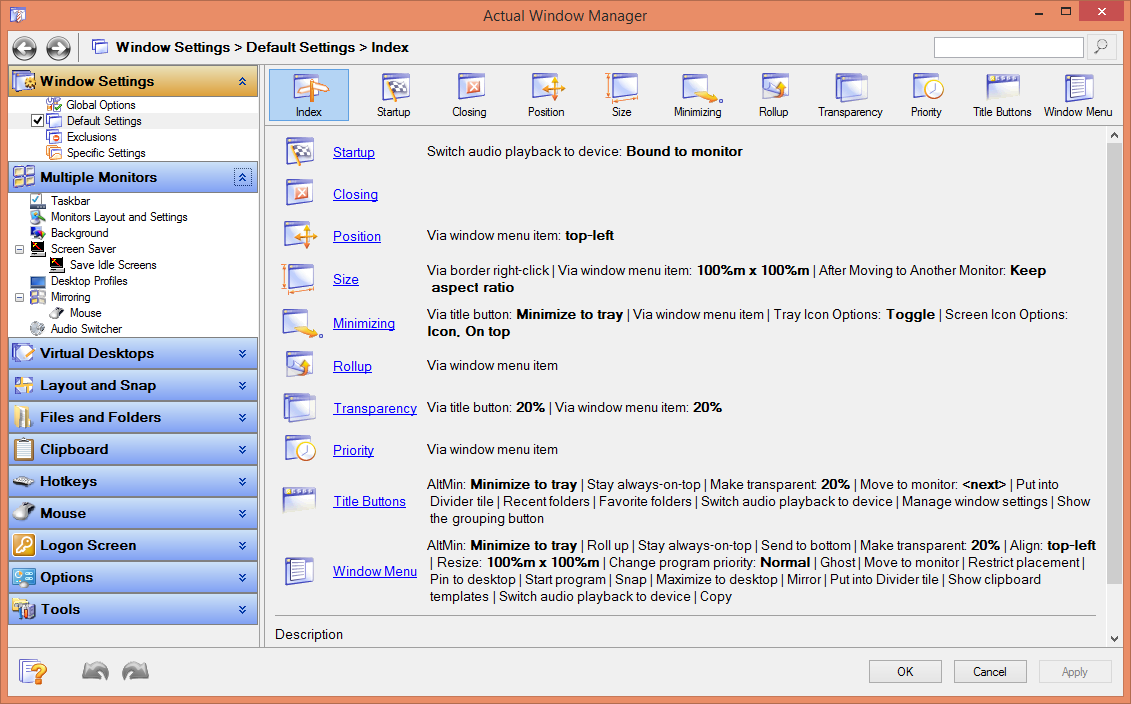This screenshot has width=1131, height=704.
Task: Open the Window Menu toolbar icon
Action: click(1078, 95)
